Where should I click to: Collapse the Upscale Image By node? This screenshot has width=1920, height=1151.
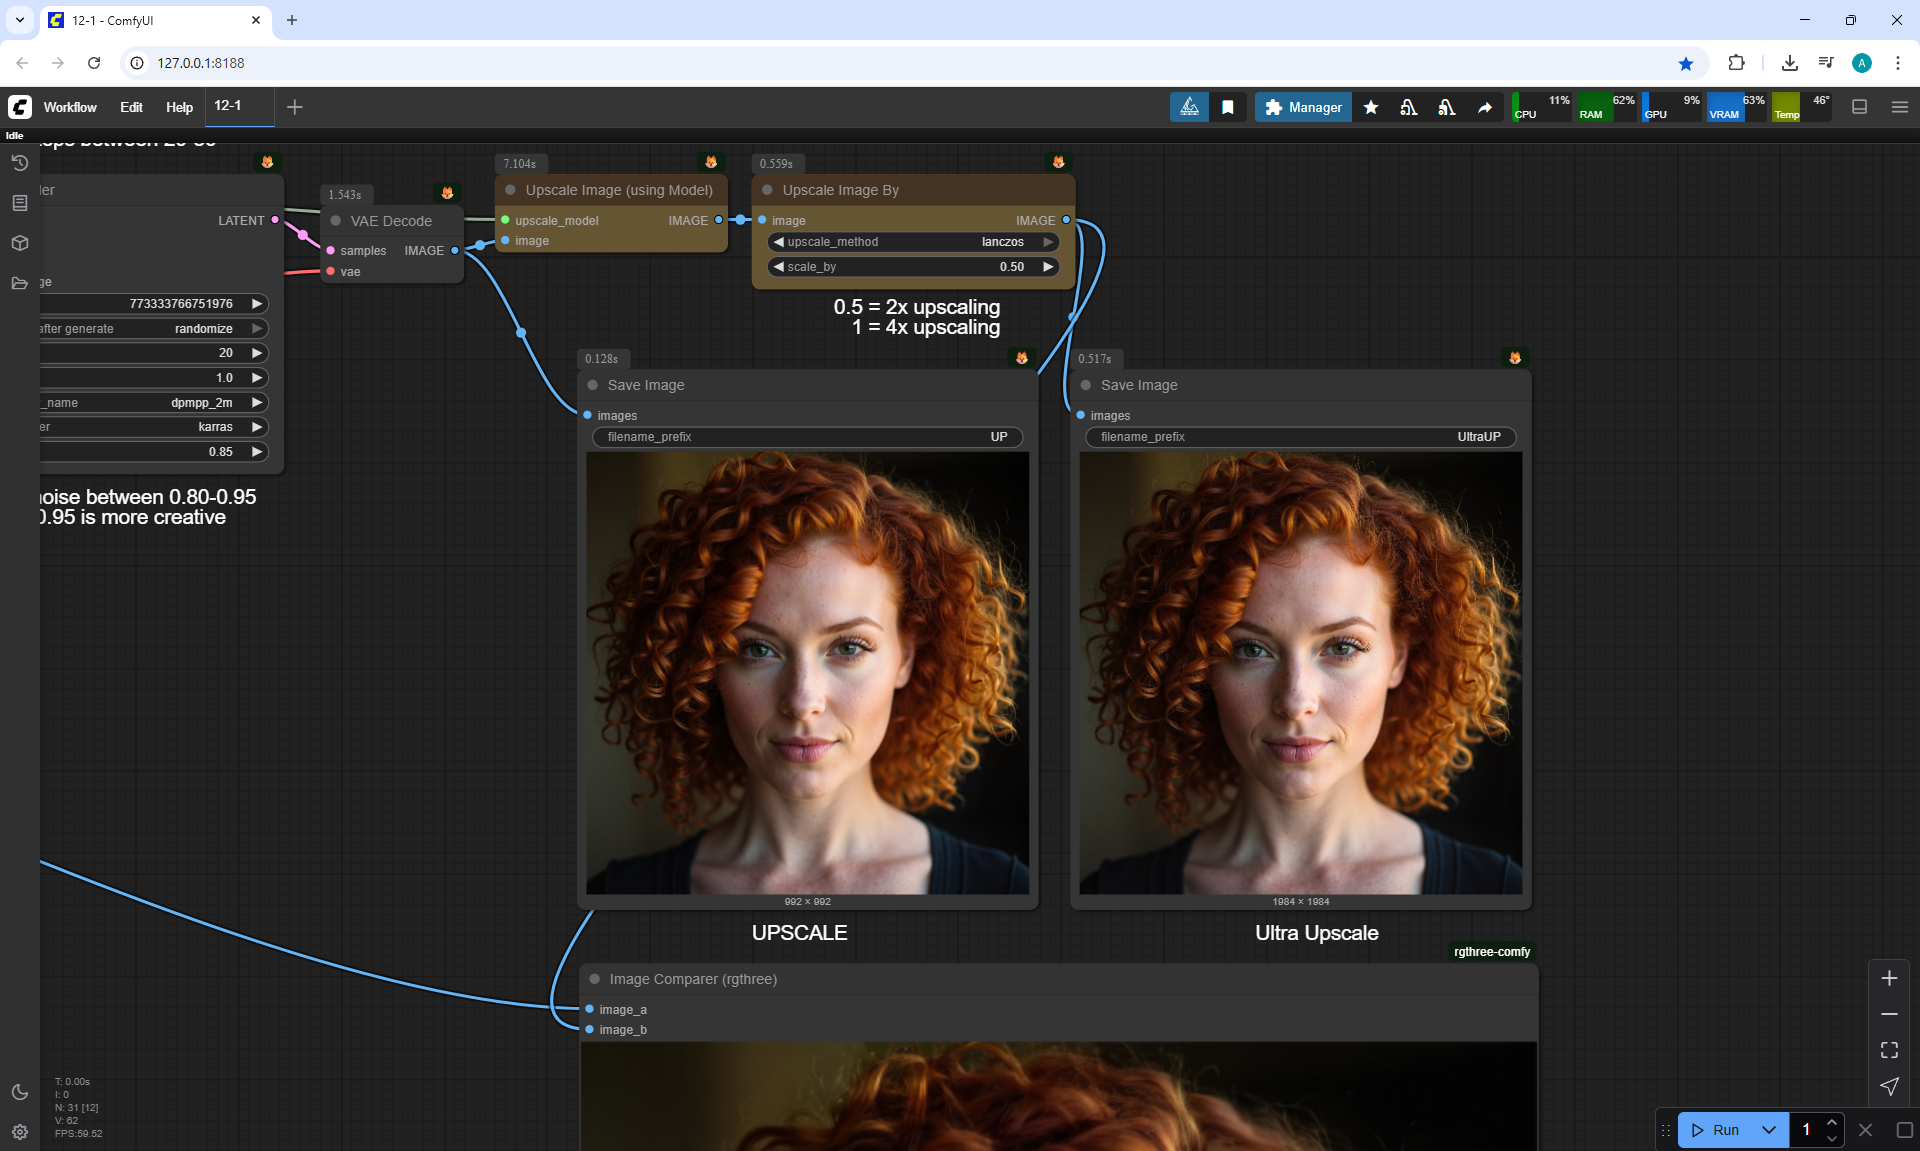767,190
